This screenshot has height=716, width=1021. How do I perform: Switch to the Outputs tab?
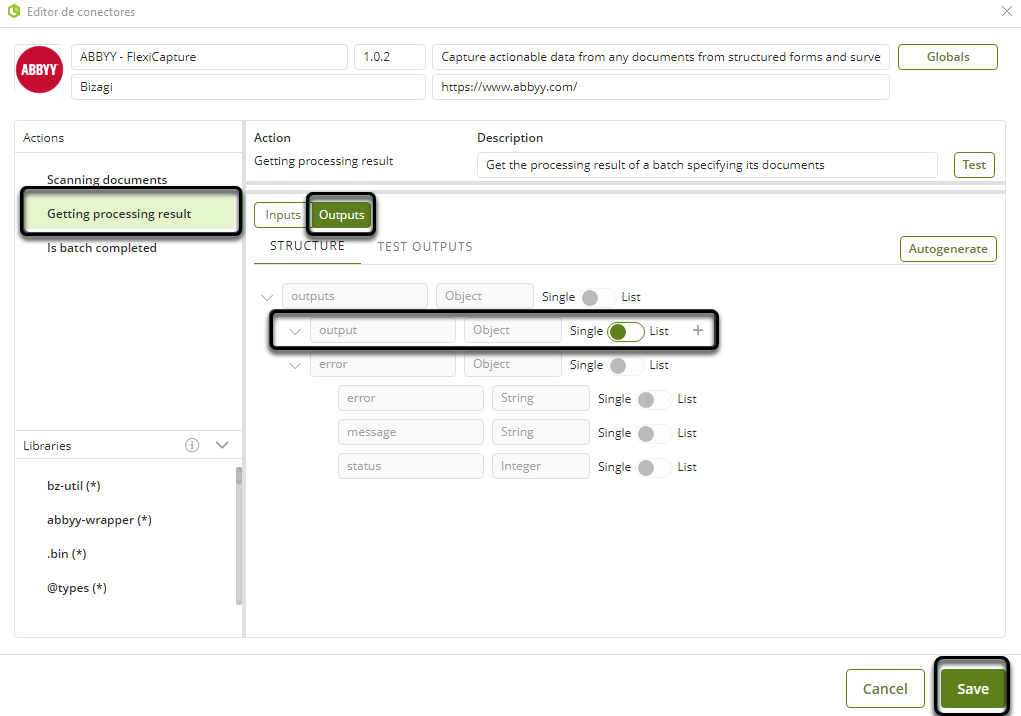(x=341, y=215)
